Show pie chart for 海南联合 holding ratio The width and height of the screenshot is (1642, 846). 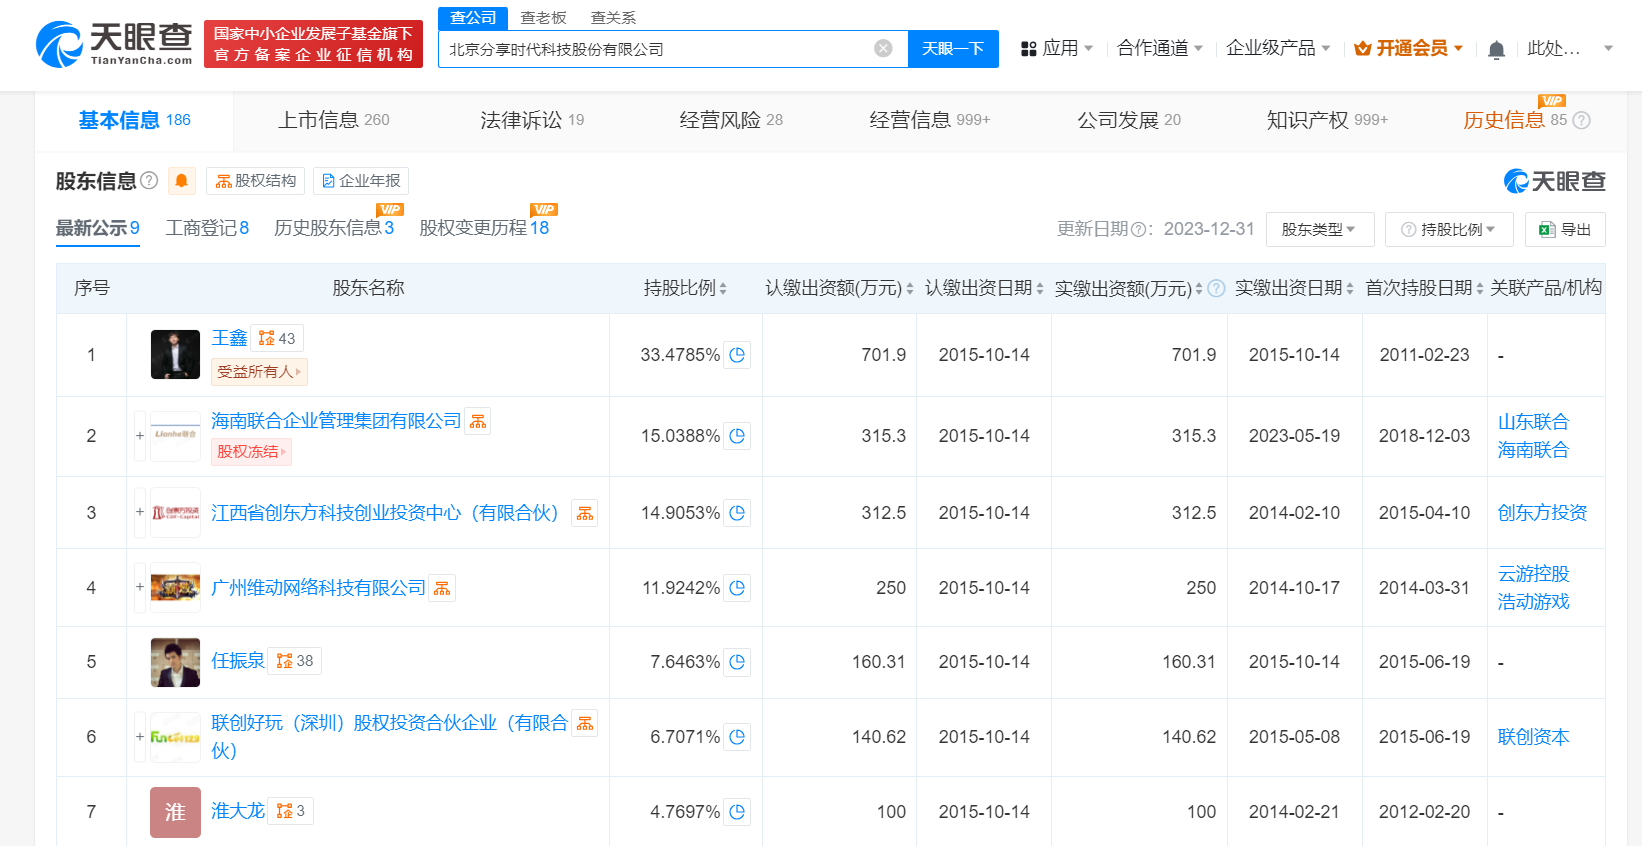(737, 436)
